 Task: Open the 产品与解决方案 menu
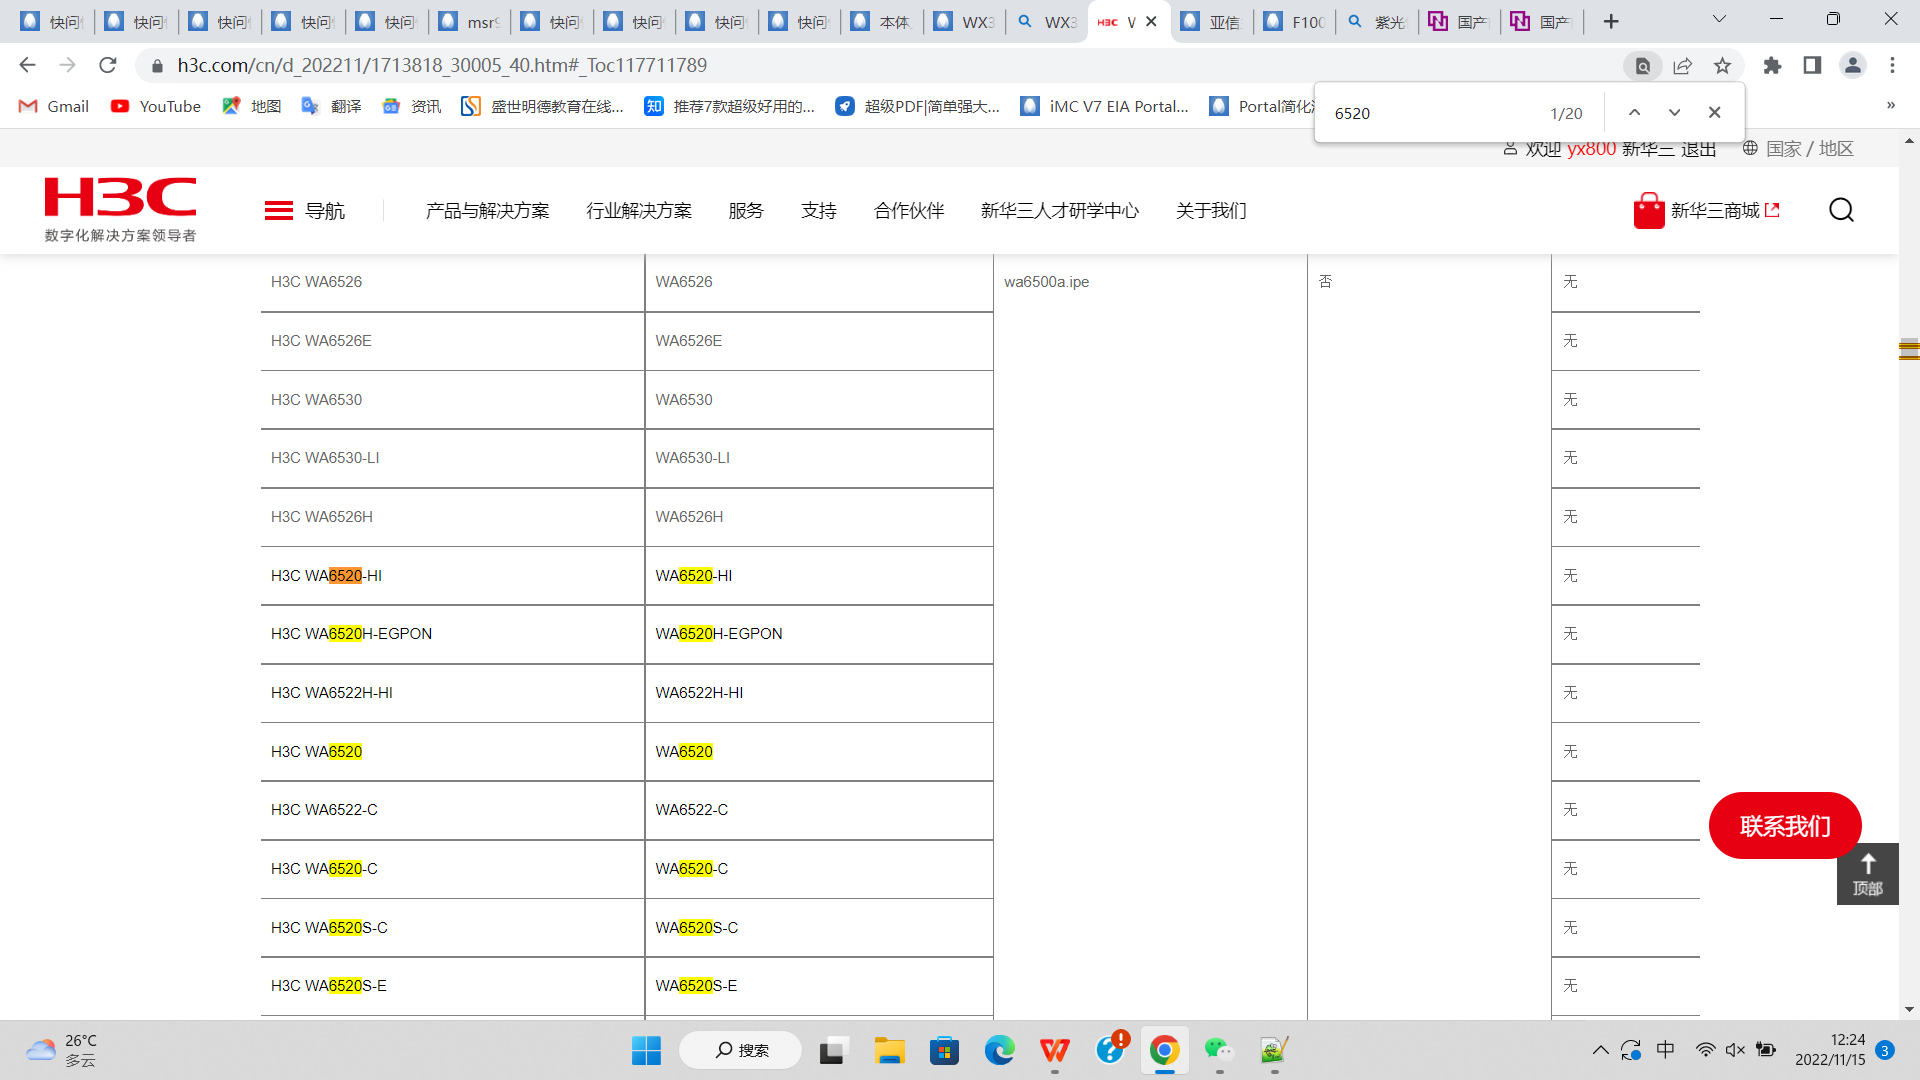click(x=487, y=211)
